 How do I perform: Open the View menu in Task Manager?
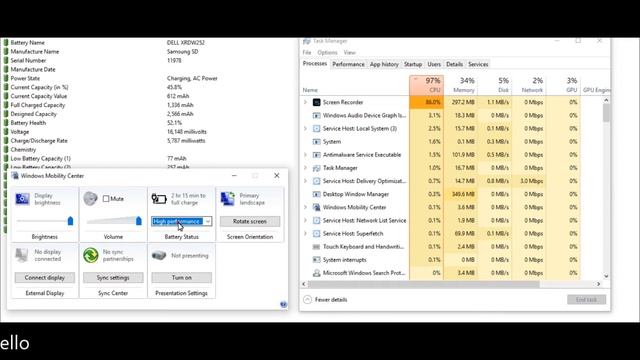[x=349, y=53]
